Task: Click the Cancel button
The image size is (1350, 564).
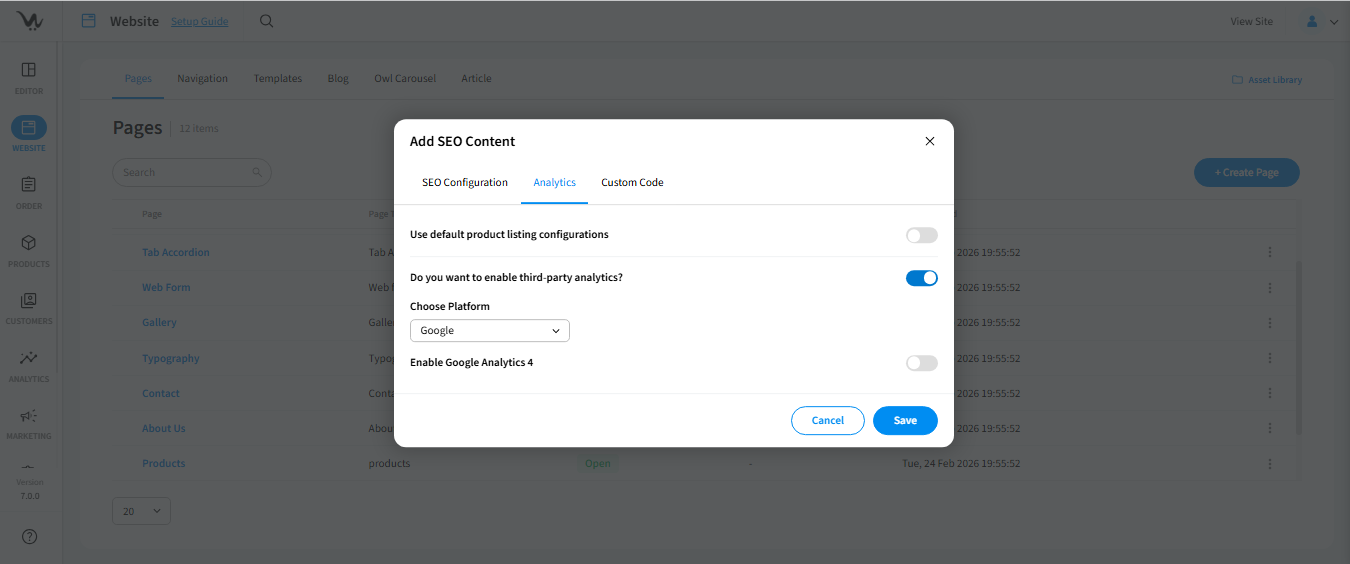Action: tap(827, 421)
